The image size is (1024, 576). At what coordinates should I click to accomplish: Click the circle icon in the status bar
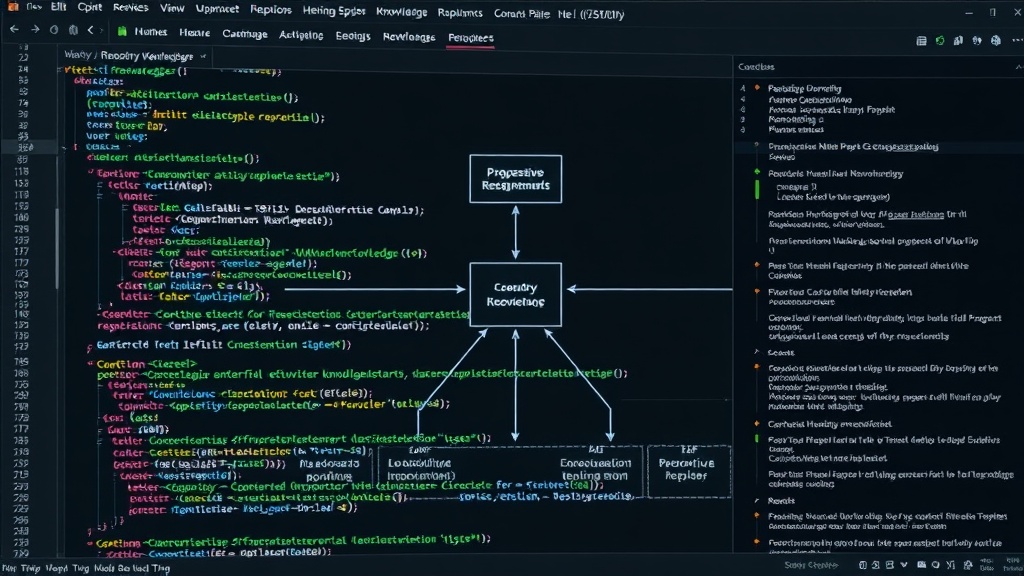[936, 565]
